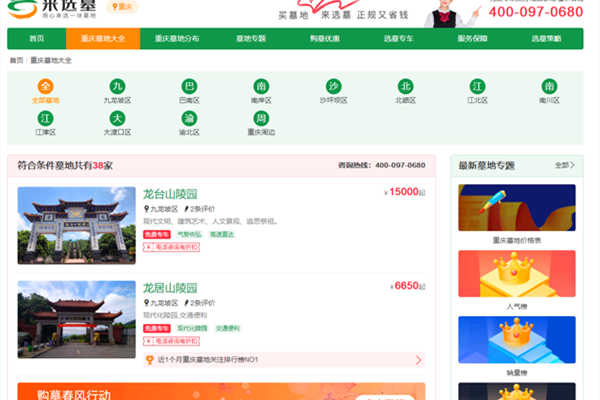Filter by 江津区 district icon
This screenshot has height=400, width=600.
[46, 118]
